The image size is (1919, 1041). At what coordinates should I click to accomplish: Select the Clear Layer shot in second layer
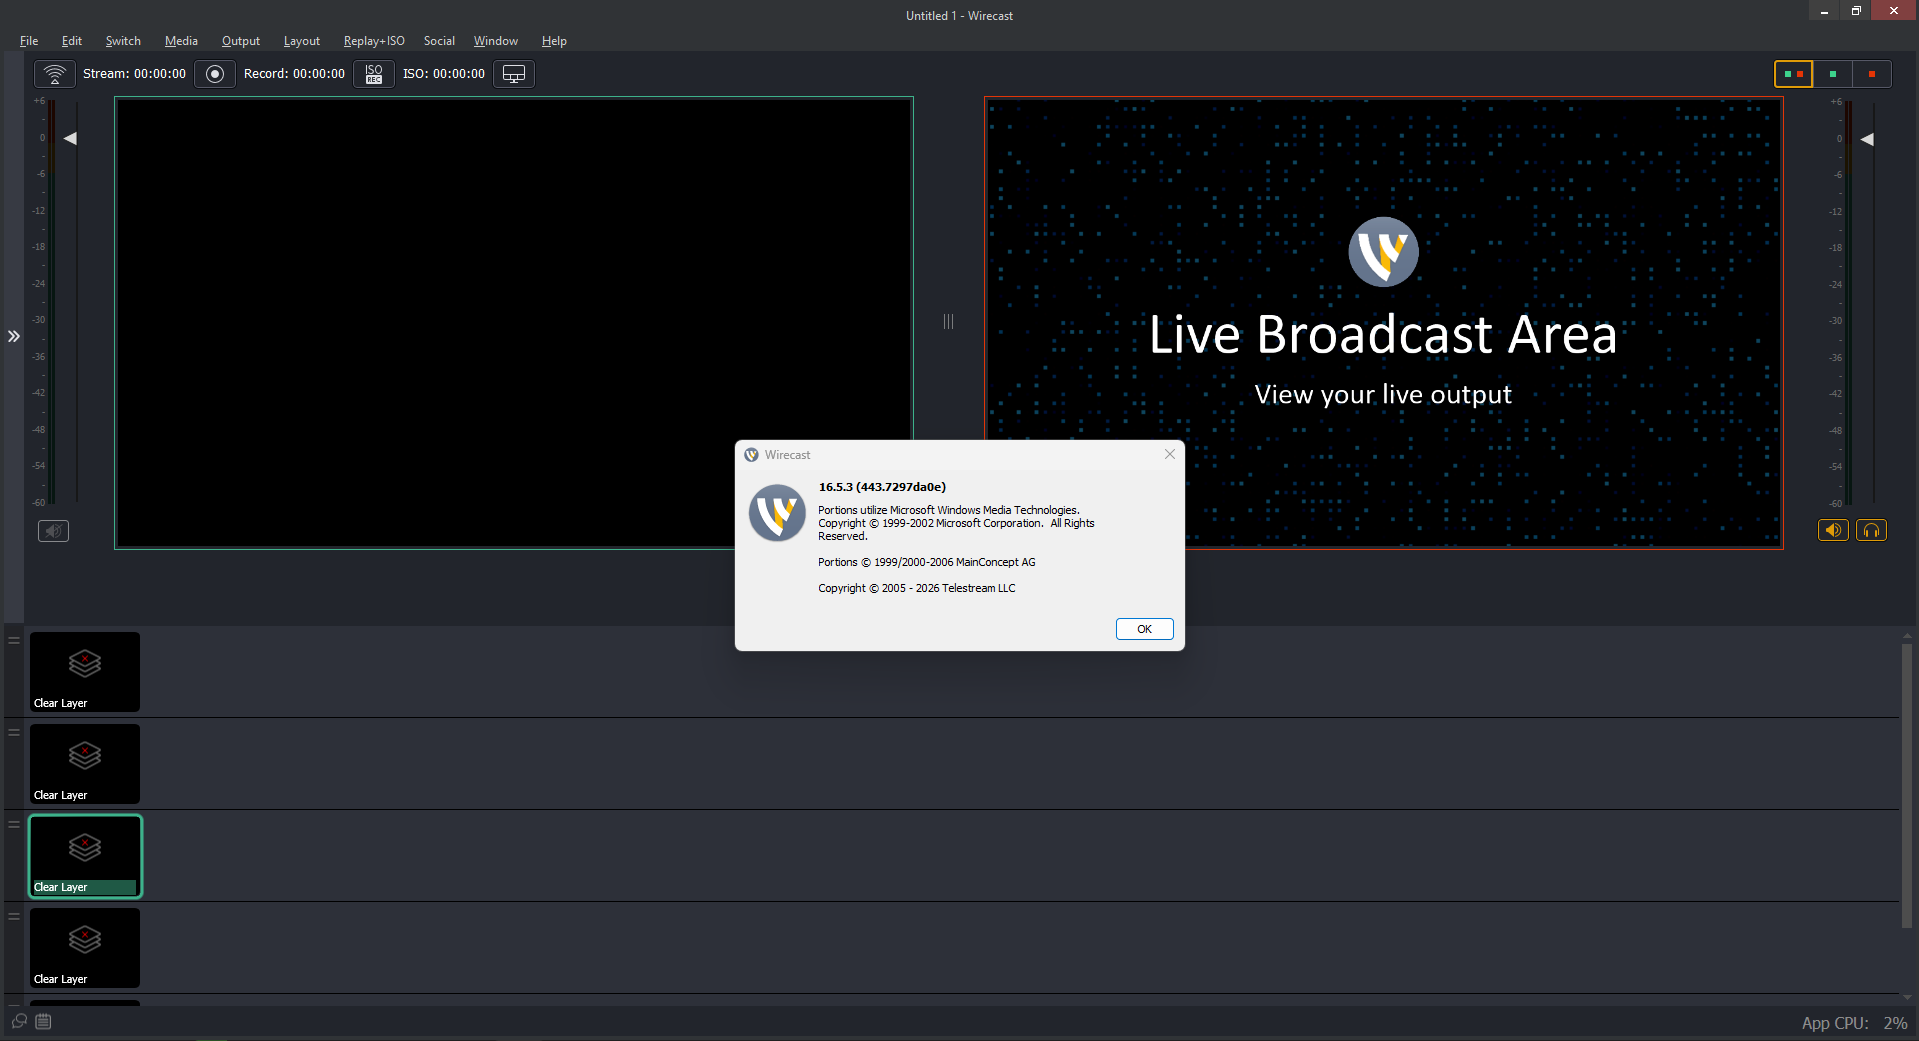[x=85, y=764]
